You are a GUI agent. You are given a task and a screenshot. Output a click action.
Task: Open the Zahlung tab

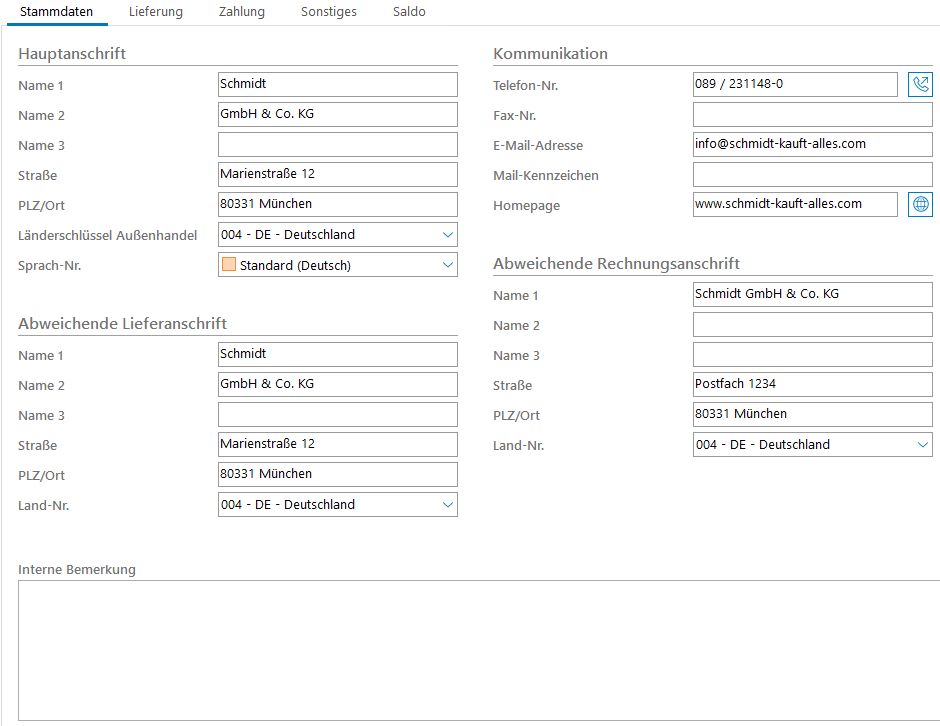tap(242, 12)
